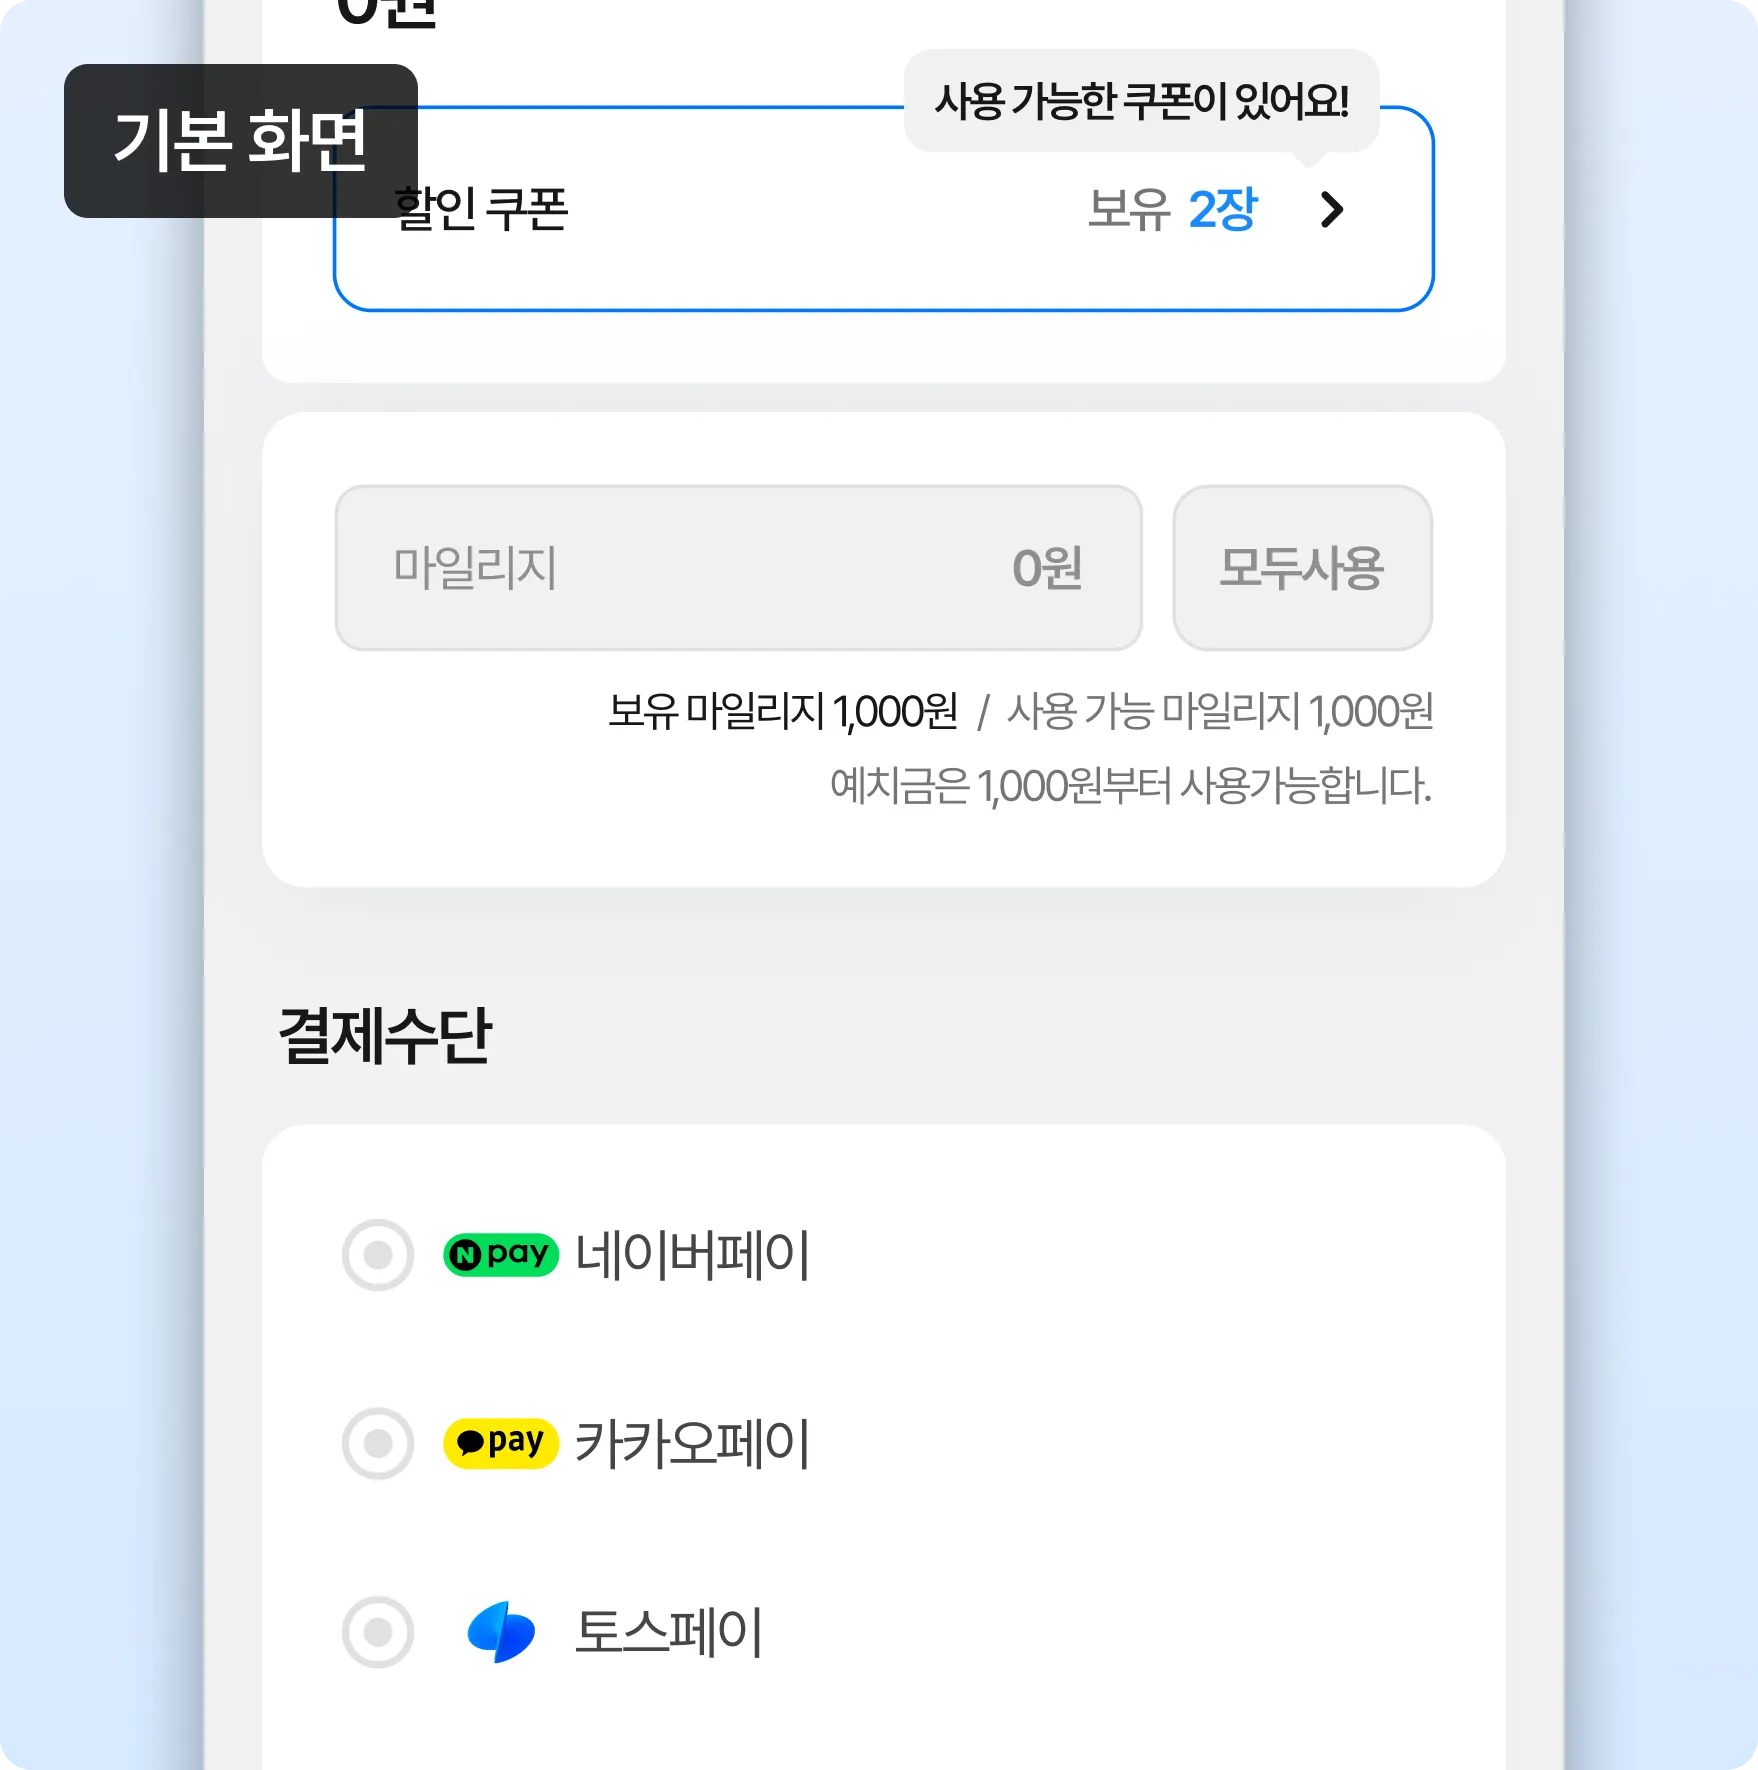The width and height of the screenshot is (1758, 1770).
Task: Open the 보유 2장 coupon count
Action: click(x=1172, y=210)
